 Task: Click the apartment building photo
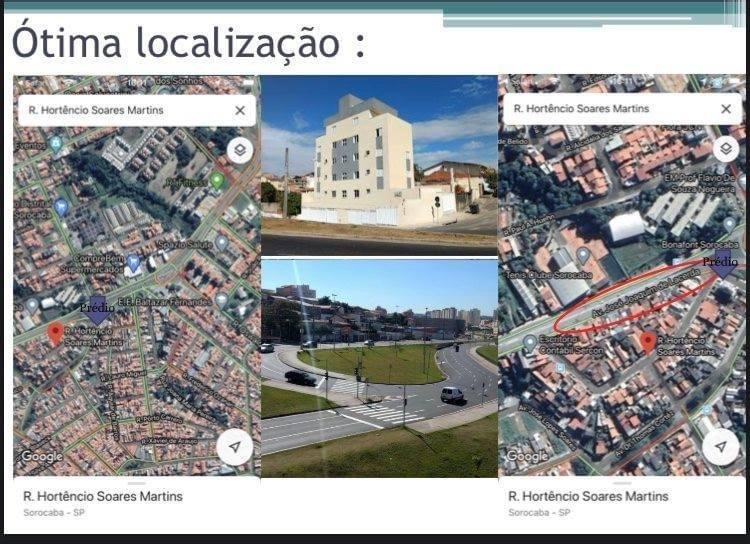pyautogui.click(x=379, y=164)
